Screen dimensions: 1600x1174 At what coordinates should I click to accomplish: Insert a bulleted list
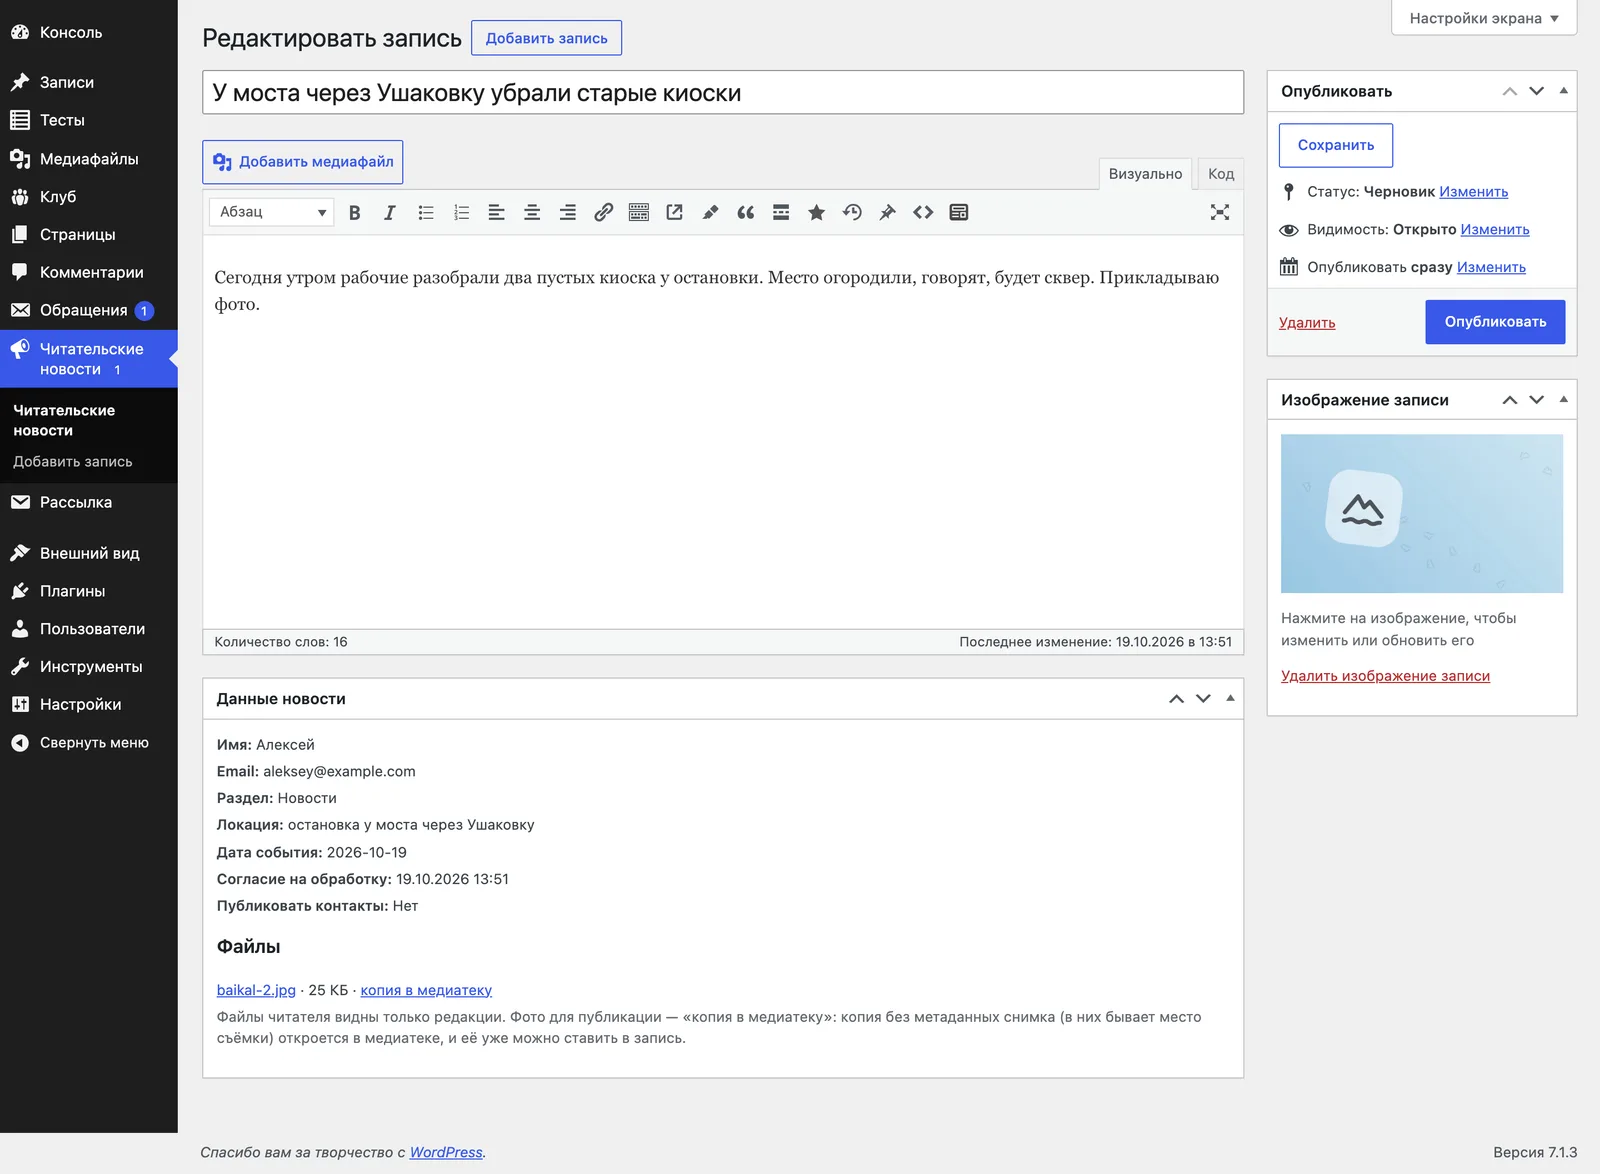pyautogui.click(x=426, y=212)
